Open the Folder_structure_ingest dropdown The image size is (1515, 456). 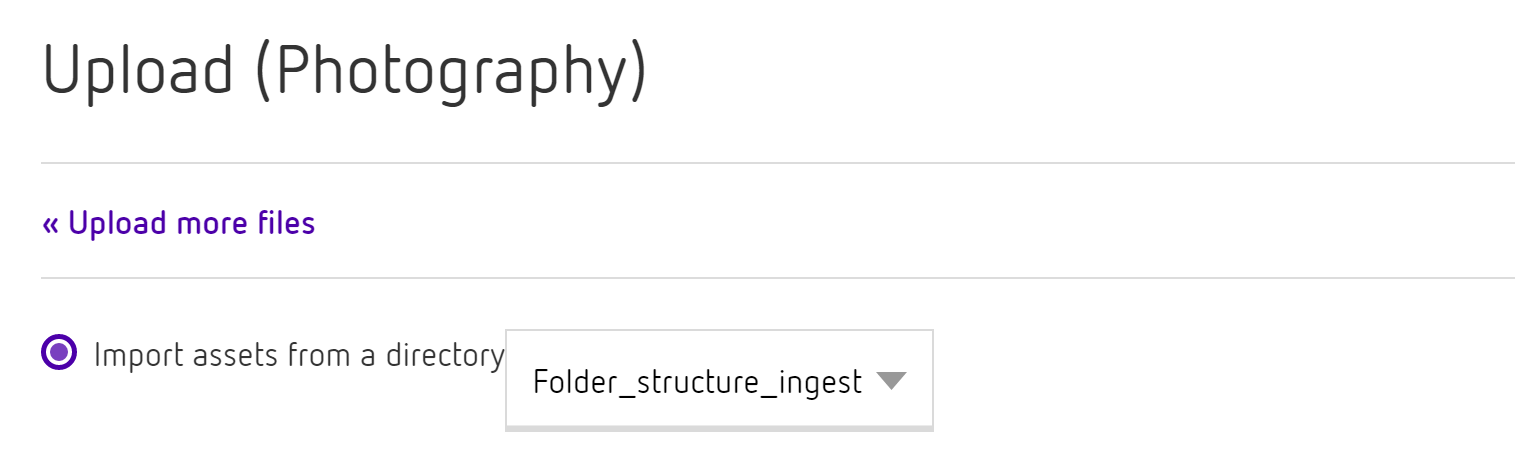[718, 380]
